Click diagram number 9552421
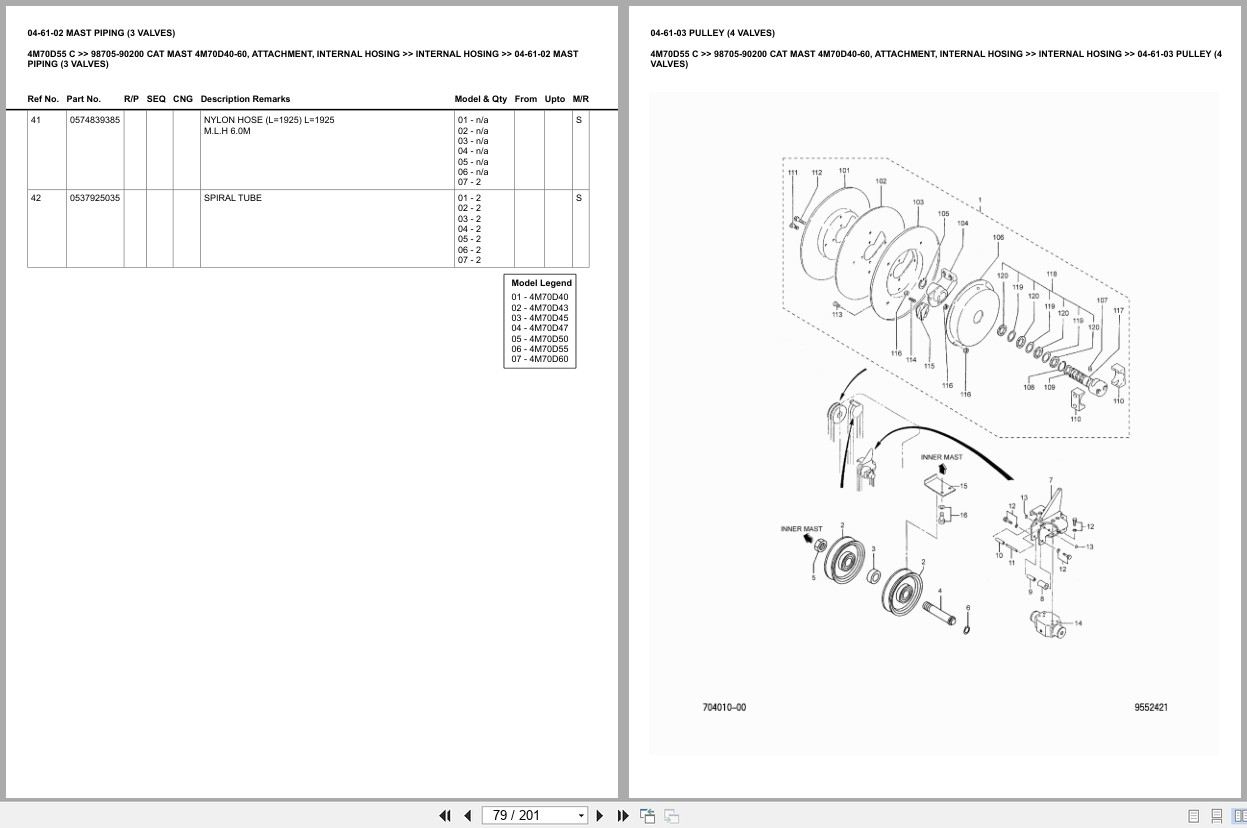Image resolution: width=1247 pixels, height=828 pixels. [x=1151, y=707]
